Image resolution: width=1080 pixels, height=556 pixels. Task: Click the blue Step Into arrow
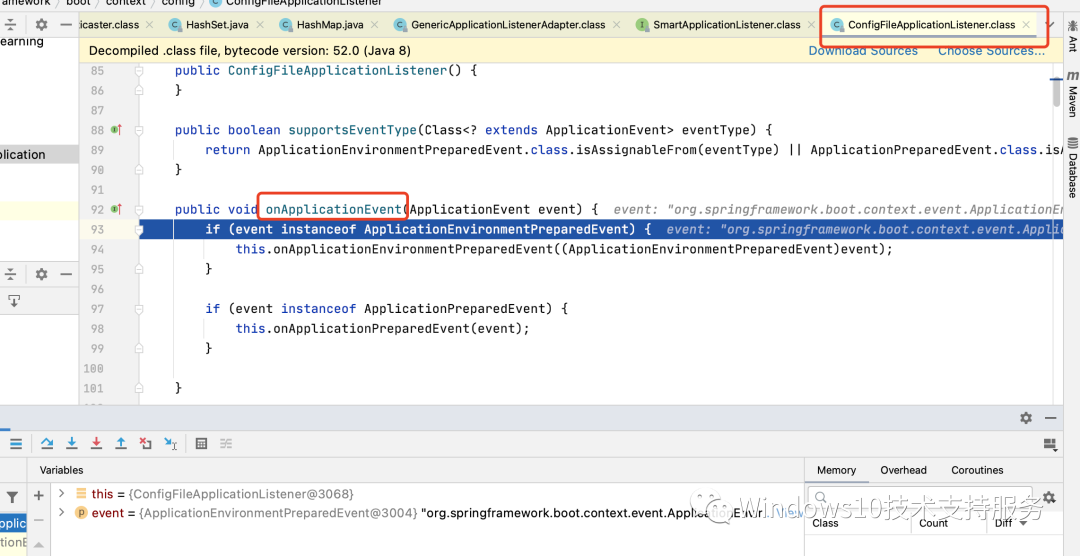click(x=72, y=444)
